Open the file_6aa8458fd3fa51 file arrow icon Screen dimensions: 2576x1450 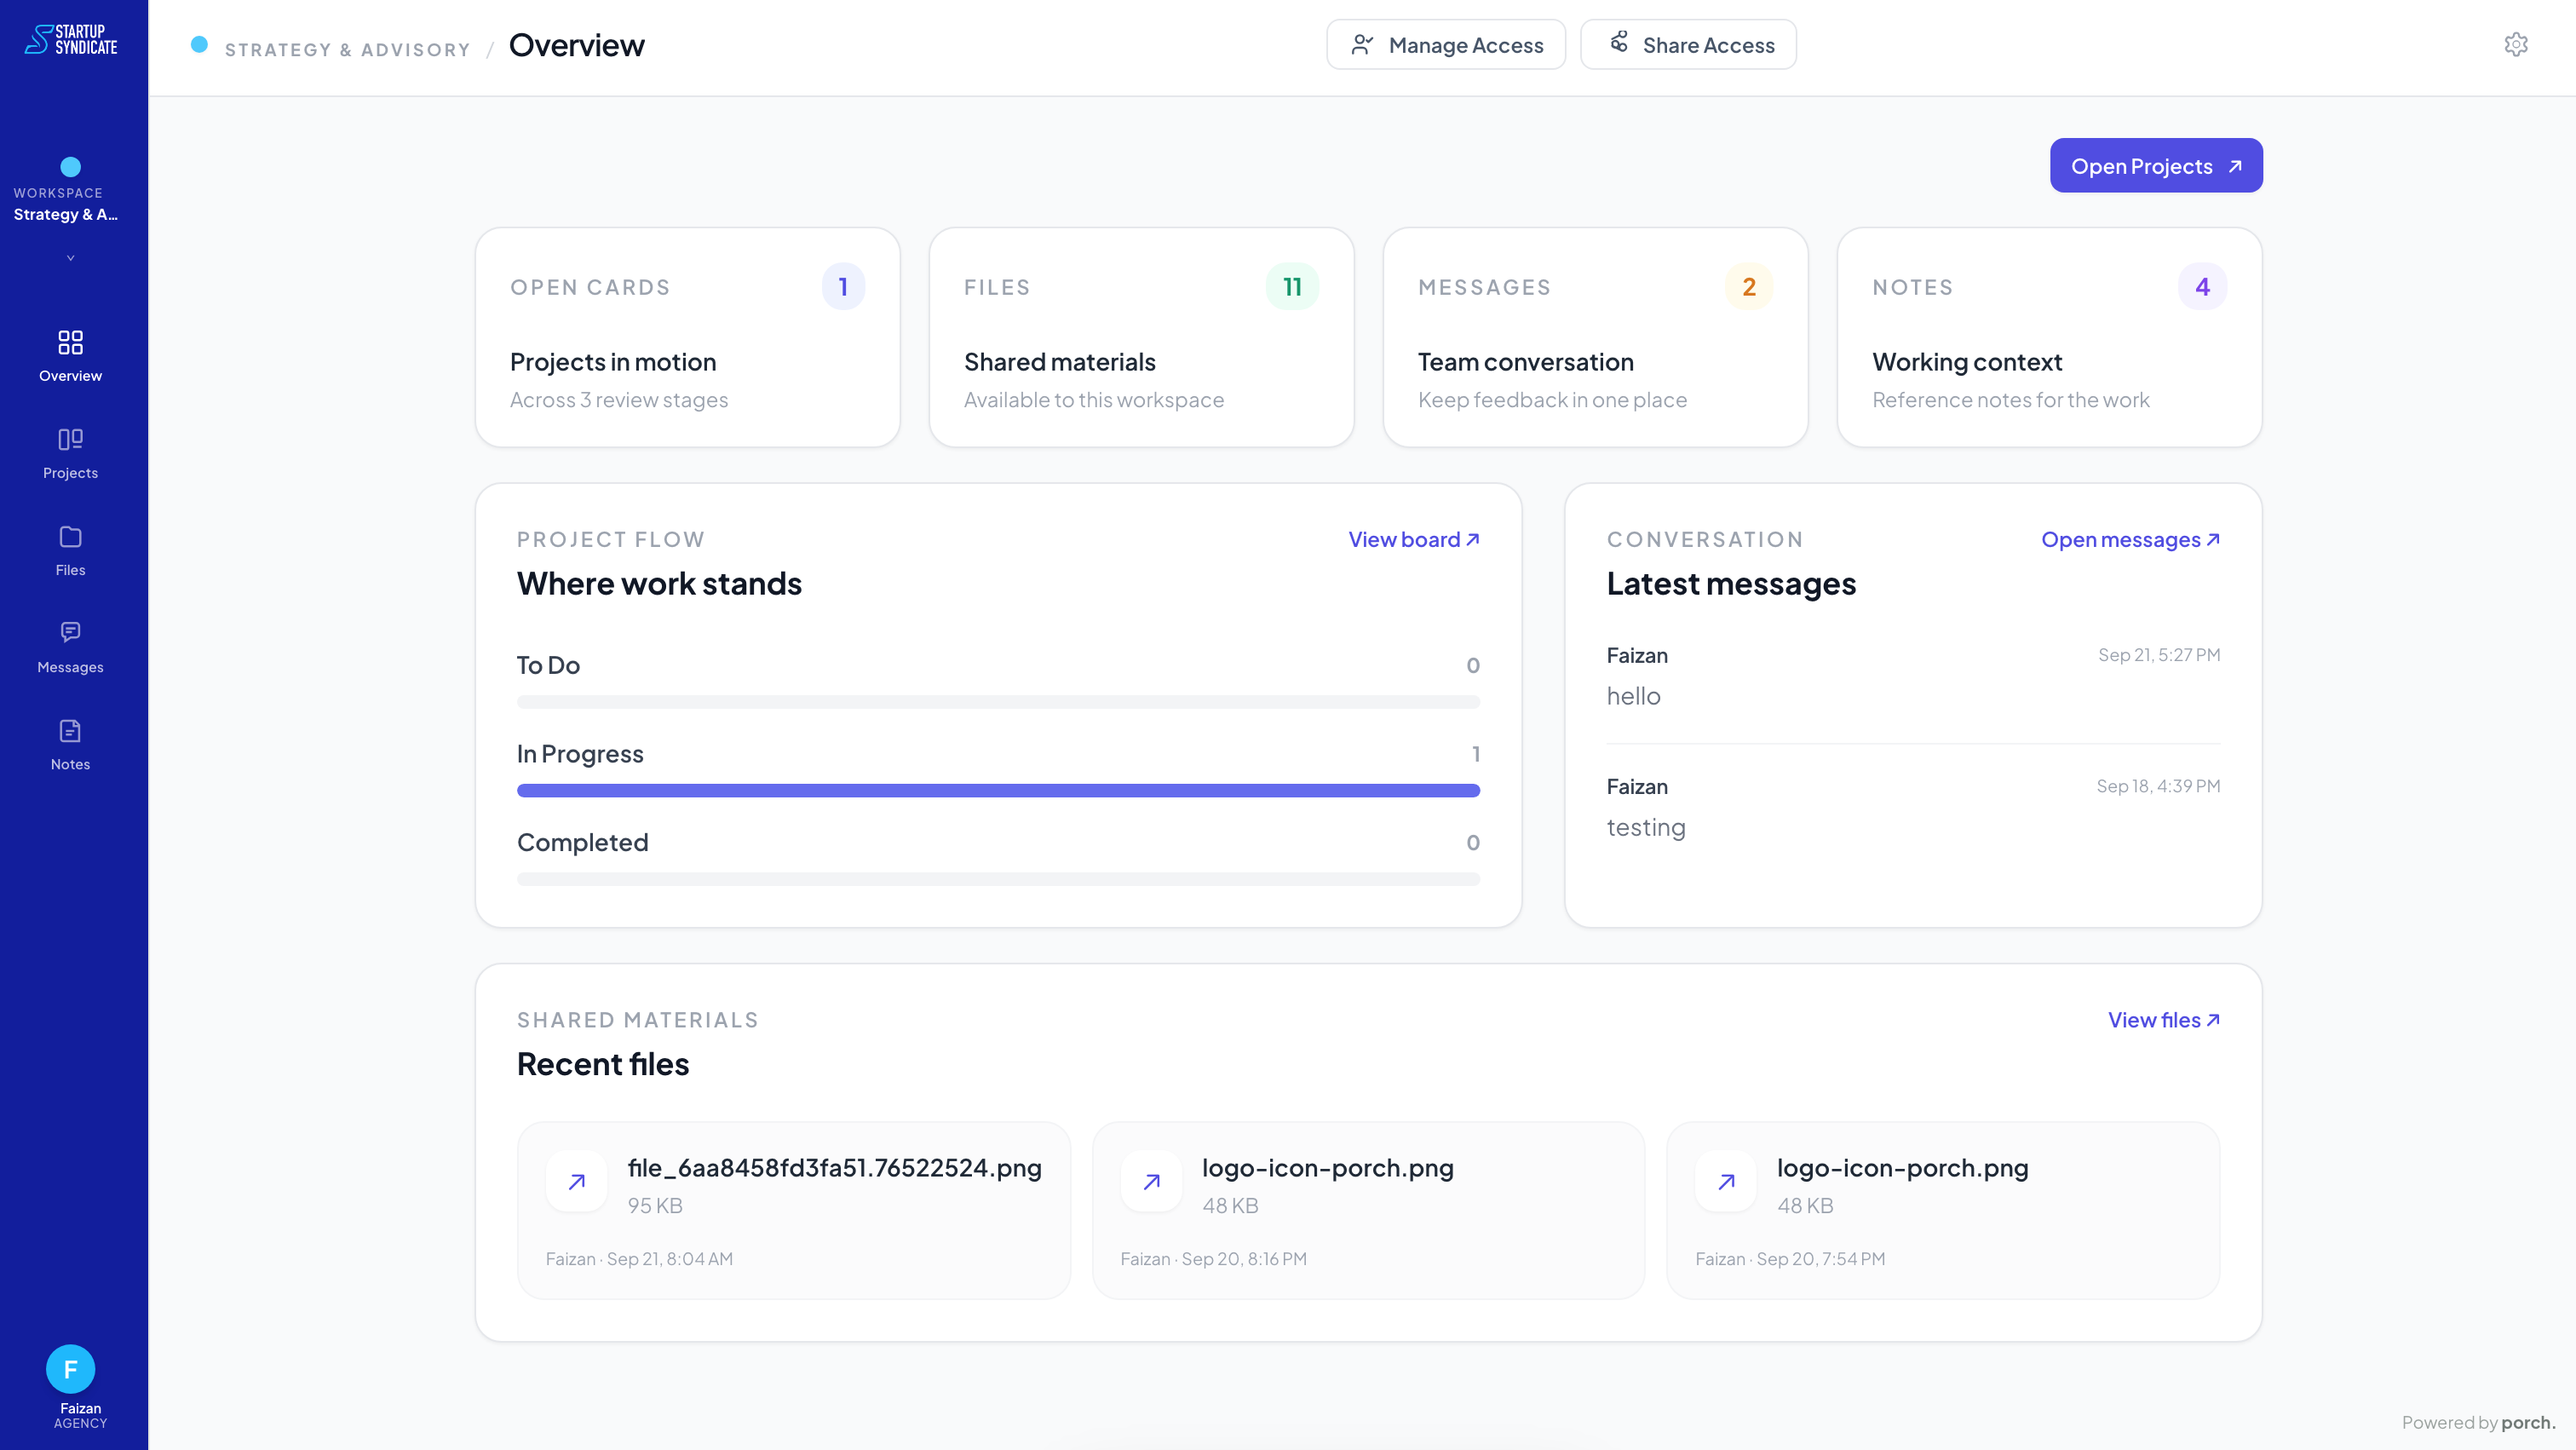[576, 1181]
